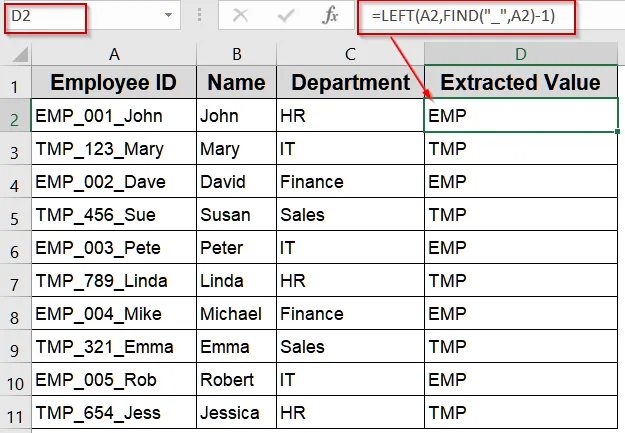Image resolution: width=625 pixels, height=433 pixels.
Task: Select Mary's IT department cell
Action: 350,149
